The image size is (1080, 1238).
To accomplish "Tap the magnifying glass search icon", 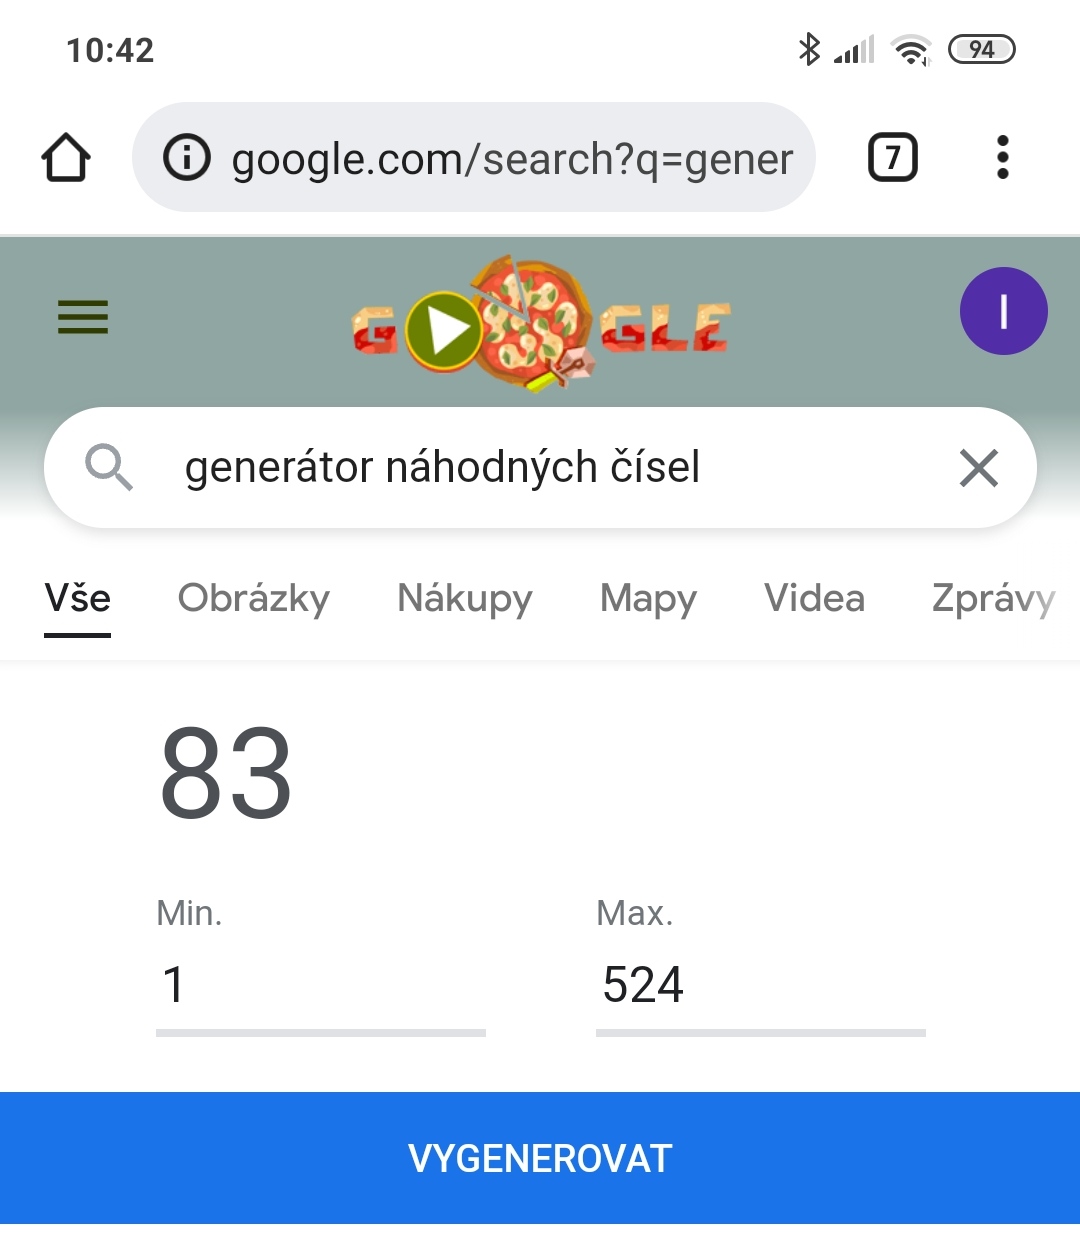I will click(x=109, y=468).
